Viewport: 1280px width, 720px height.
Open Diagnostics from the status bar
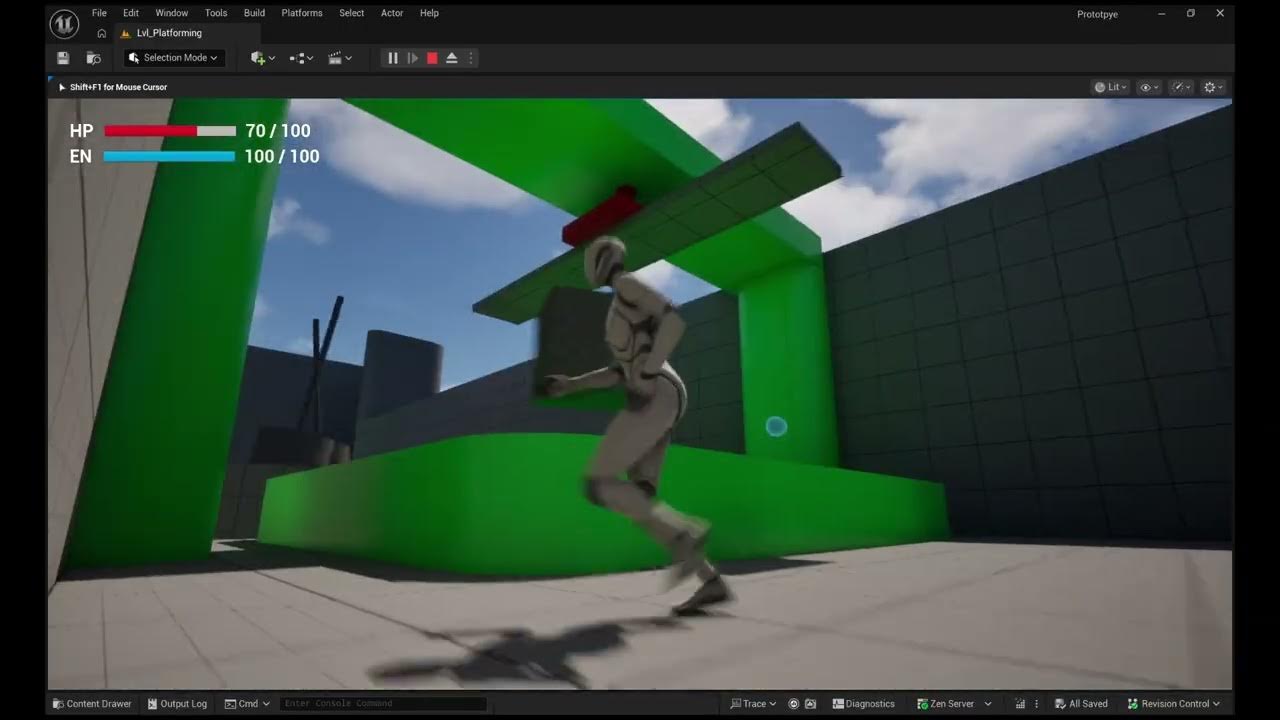(864, 704)
